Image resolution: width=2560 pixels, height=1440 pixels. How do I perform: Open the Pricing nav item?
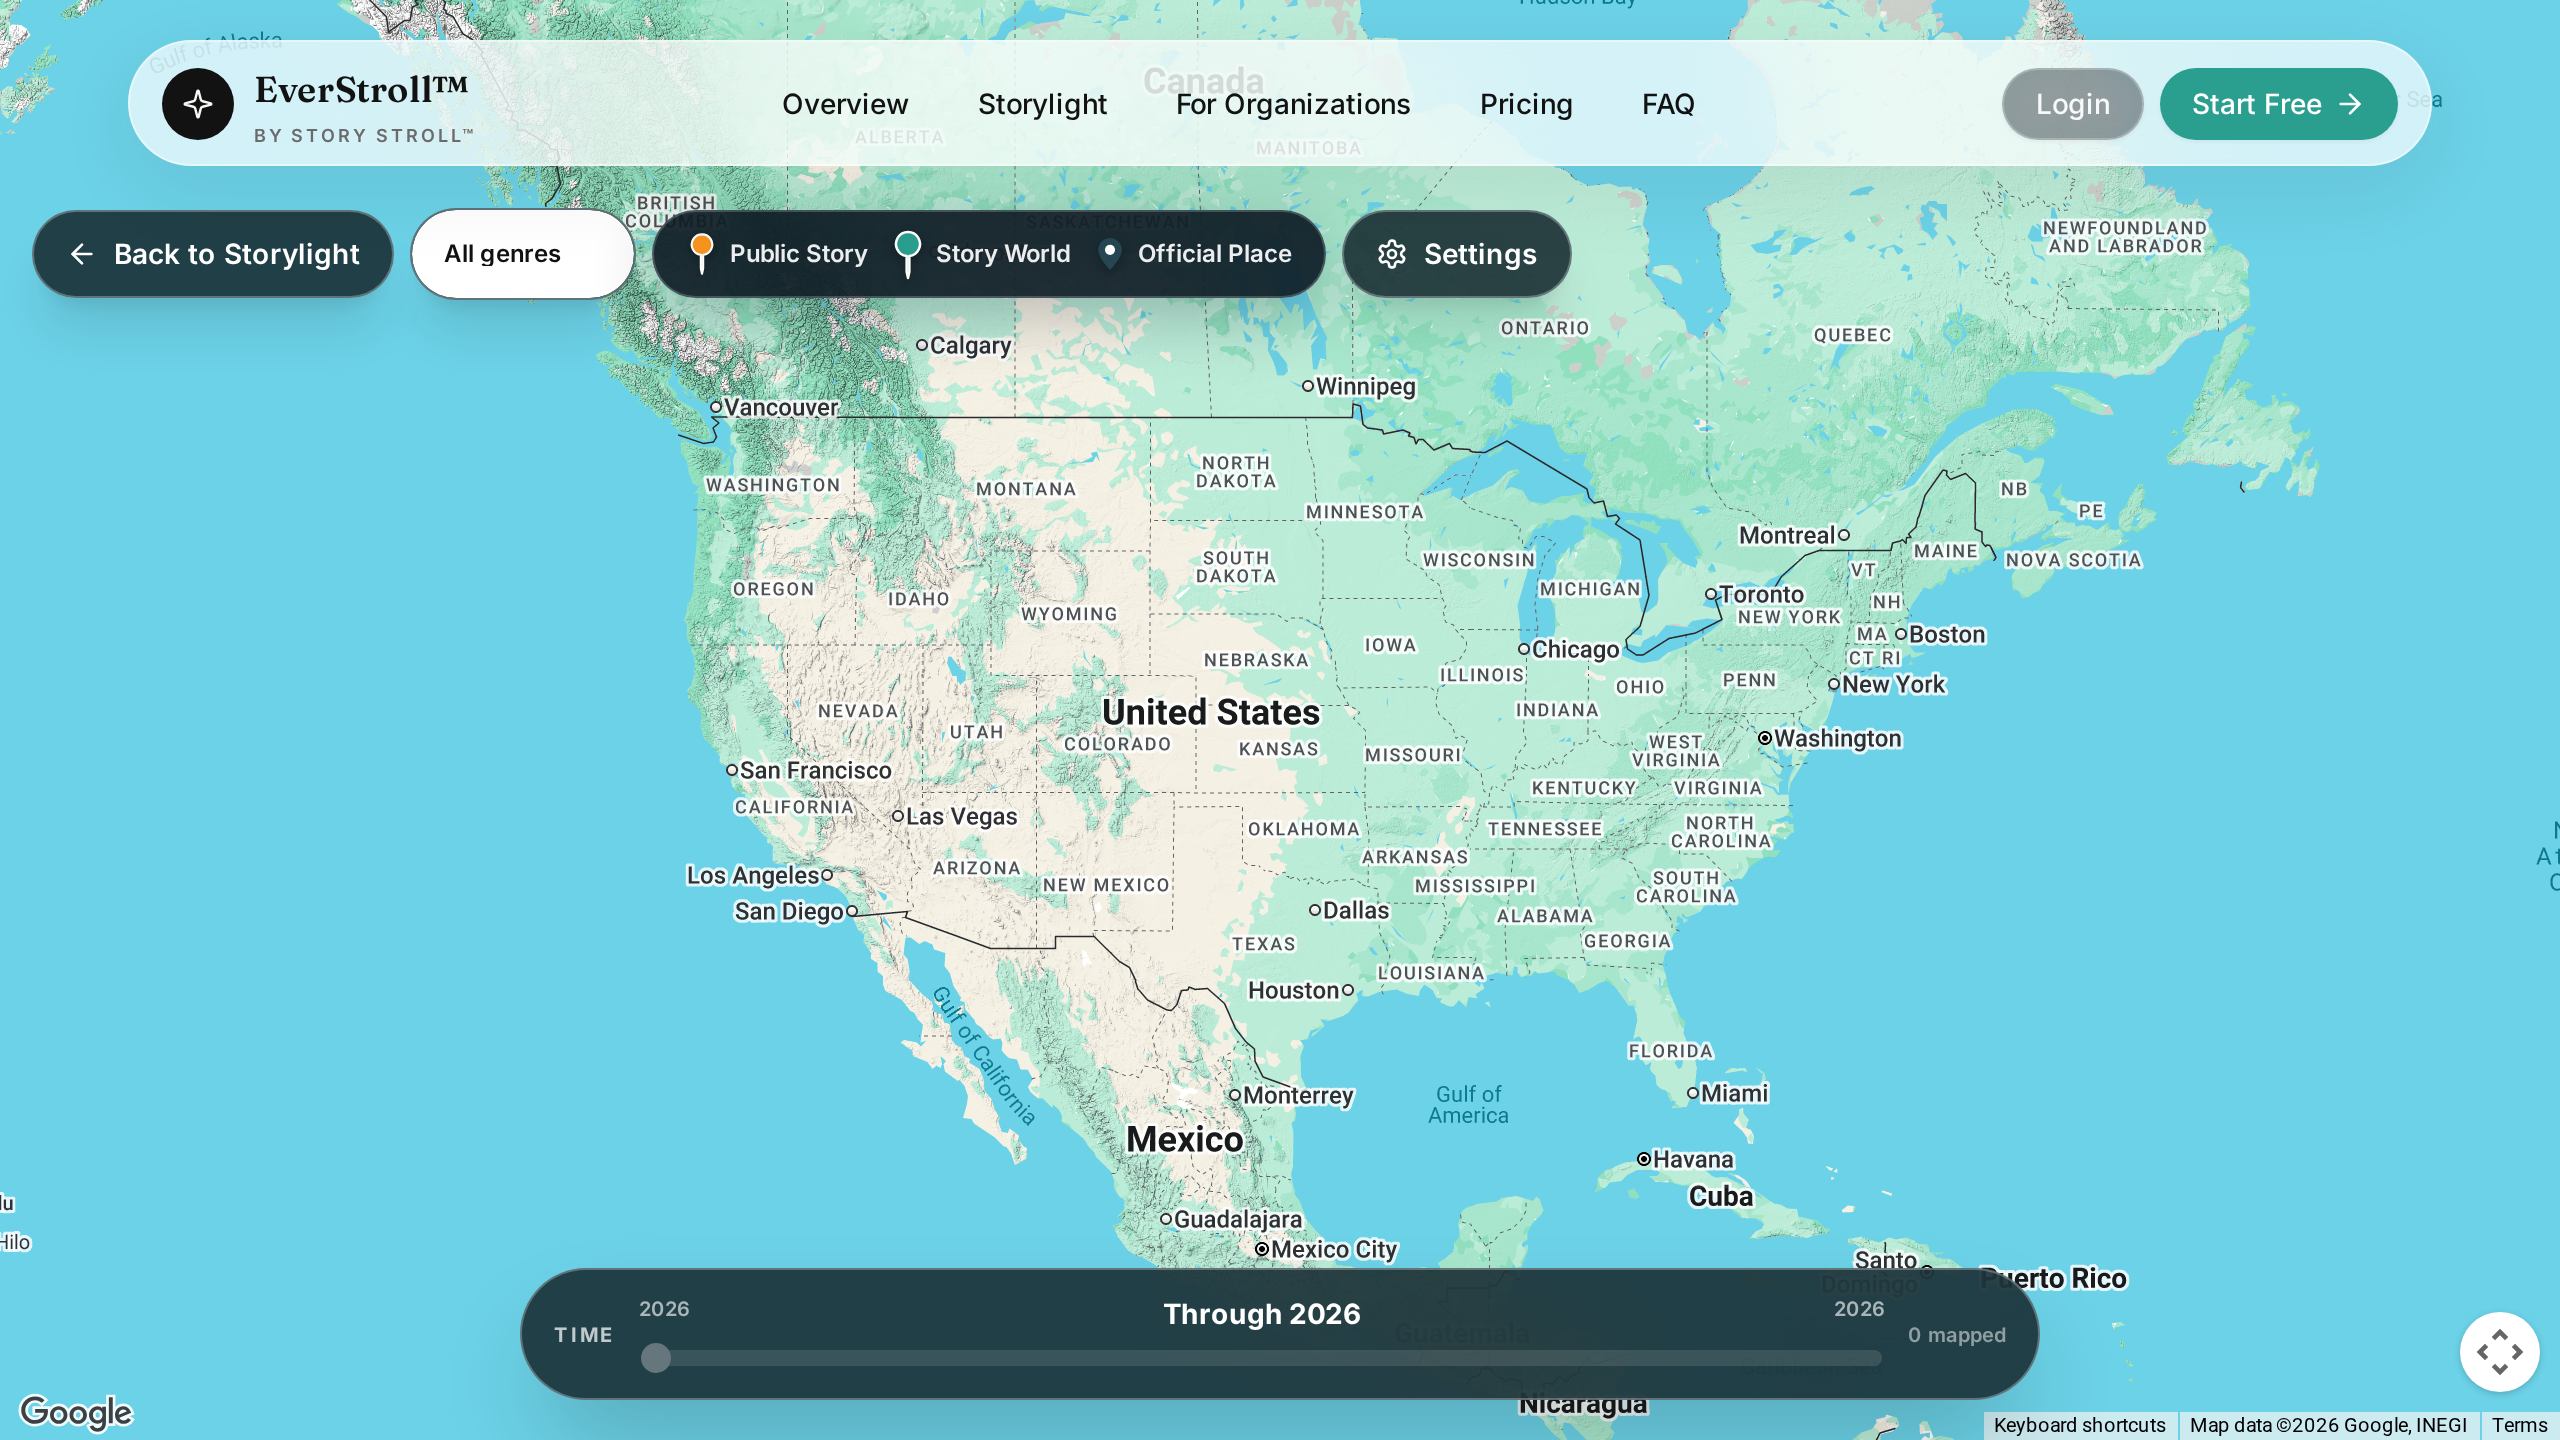[1526, 104]
